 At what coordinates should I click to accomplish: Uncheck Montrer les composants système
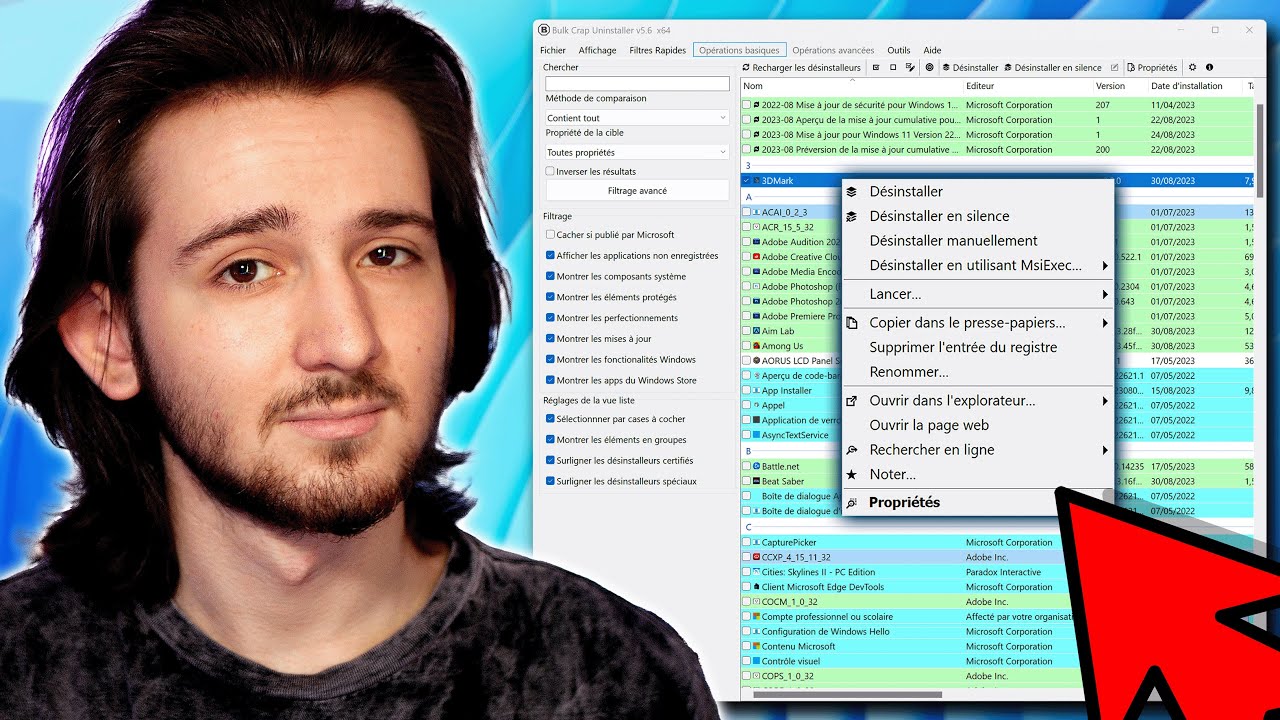pyautogui.click(x=550, y=277)
